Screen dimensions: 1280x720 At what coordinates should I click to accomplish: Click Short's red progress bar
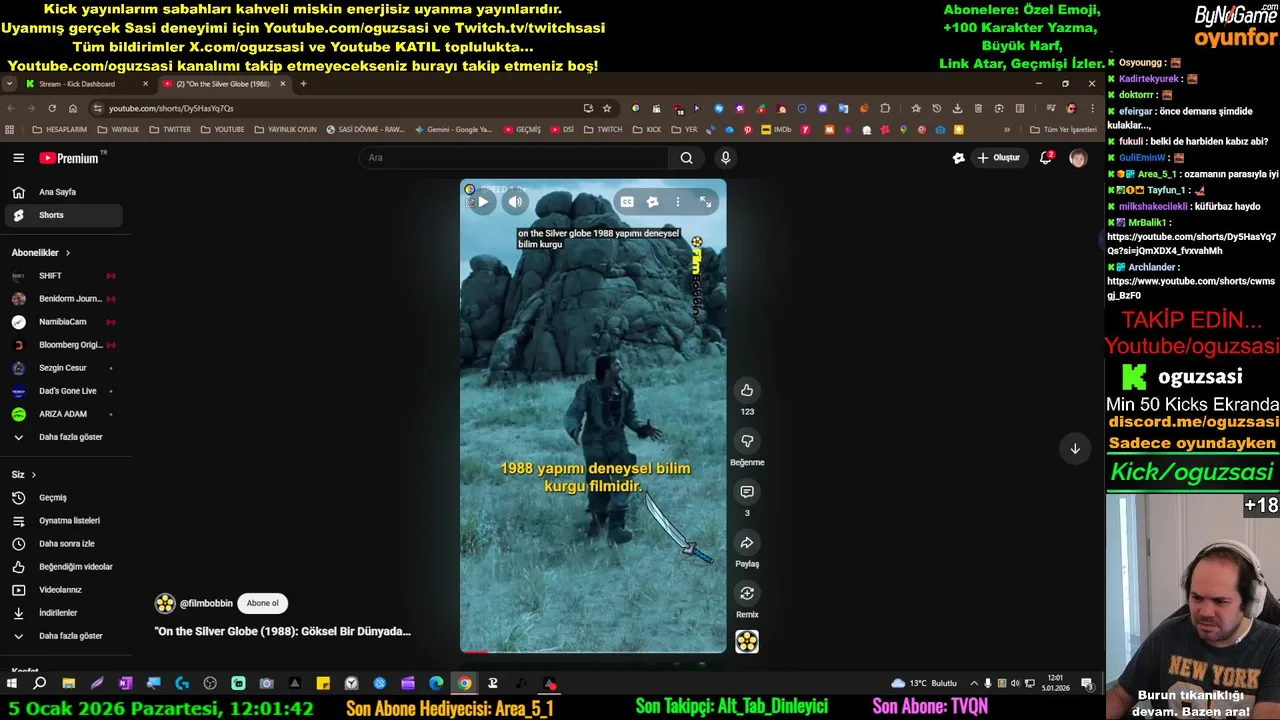tap(475, 651)
